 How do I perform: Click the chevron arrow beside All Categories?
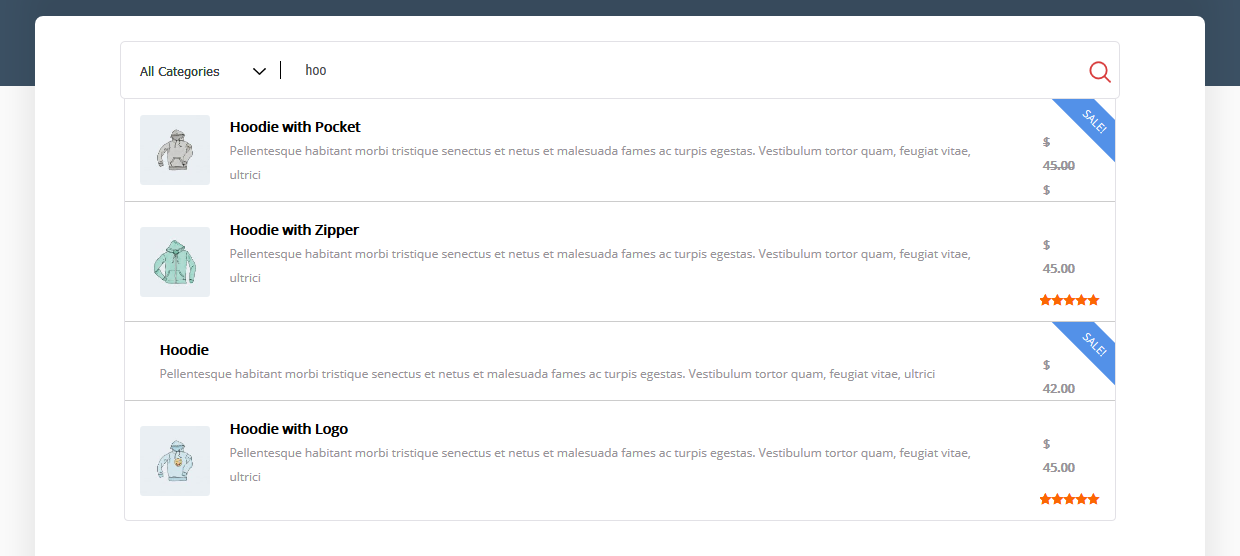point(259,71)
